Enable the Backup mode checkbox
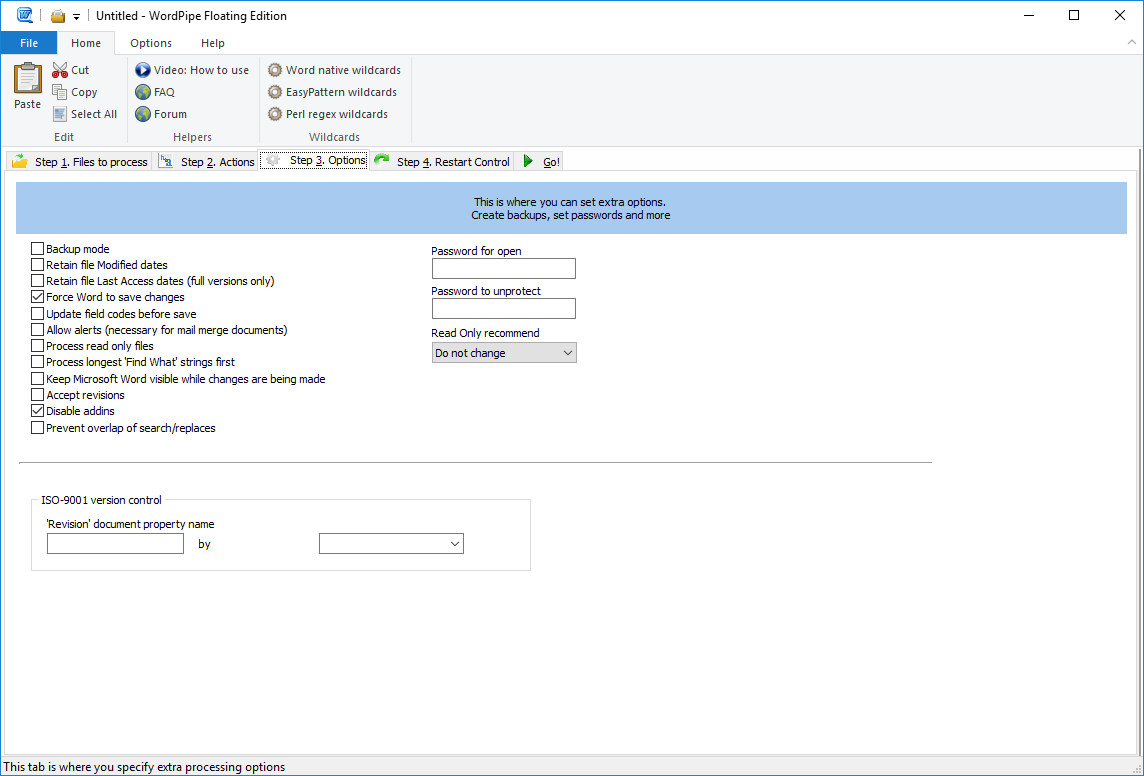The width and height of the screenshot is (1144, 776). pos(38,249)
